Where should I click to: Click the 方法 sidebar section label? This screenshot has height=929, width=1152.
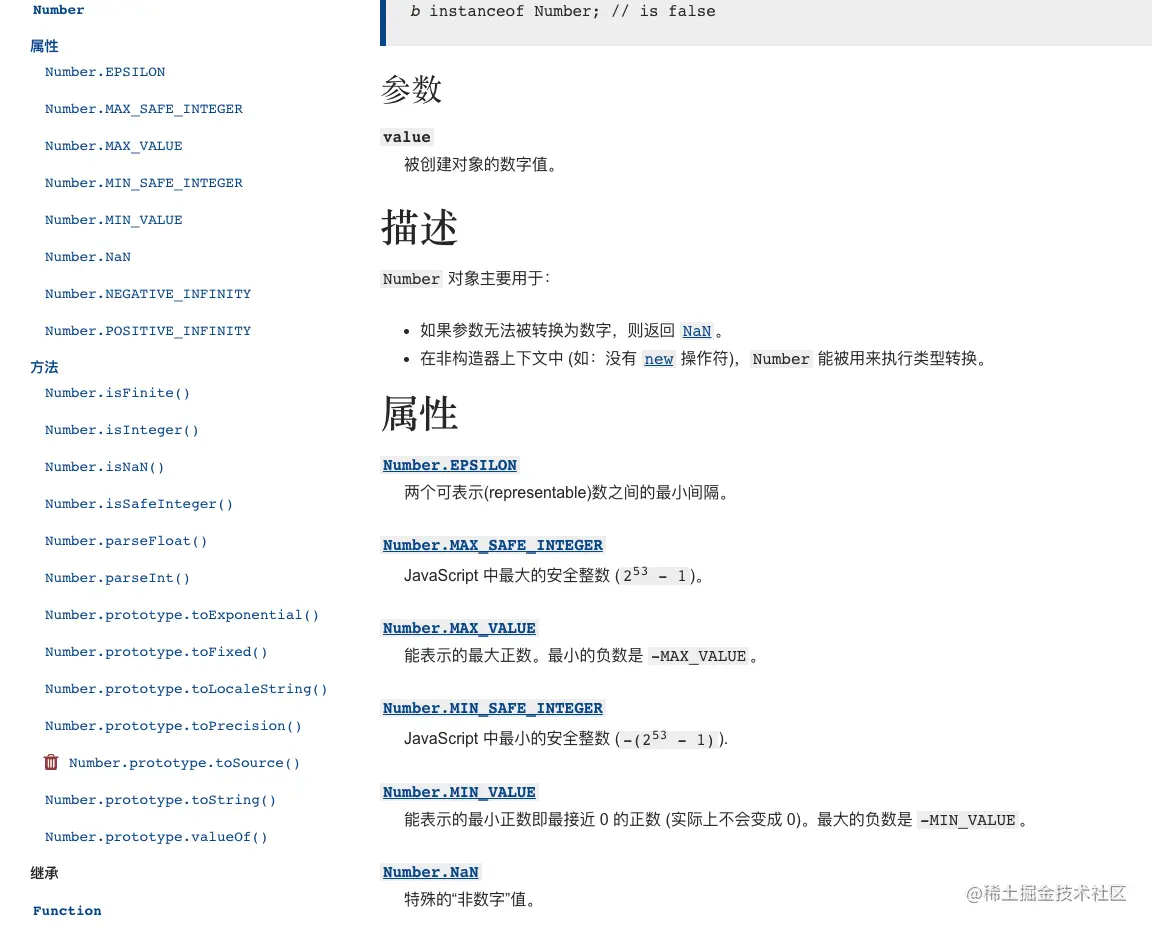[x=44, y=367]
